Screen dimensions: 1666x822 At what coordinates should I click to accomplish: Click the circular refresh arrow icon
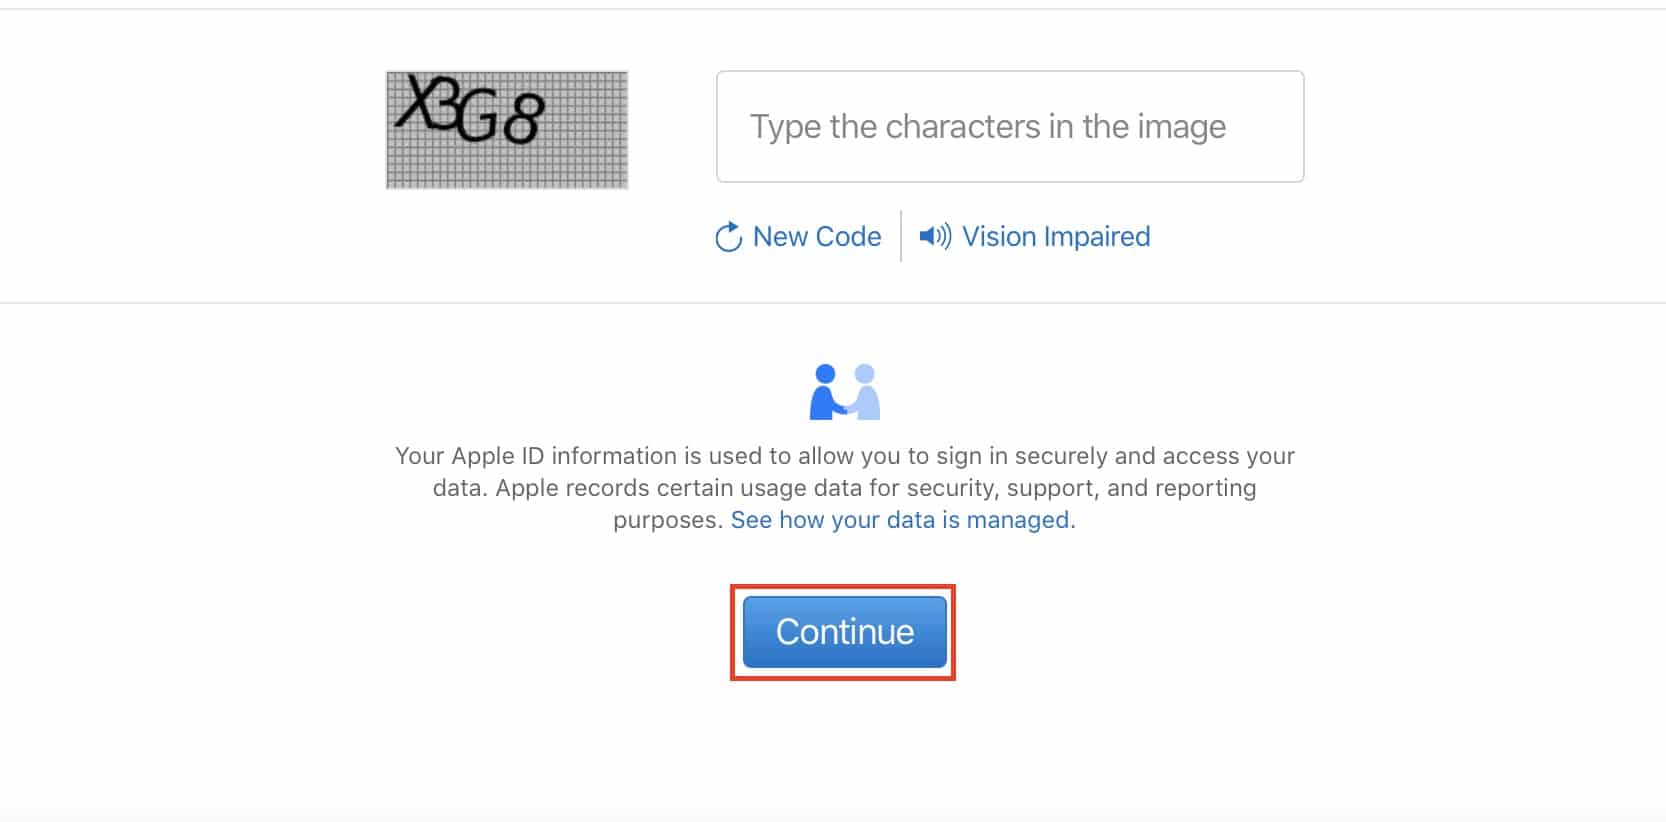click(728, 237)
